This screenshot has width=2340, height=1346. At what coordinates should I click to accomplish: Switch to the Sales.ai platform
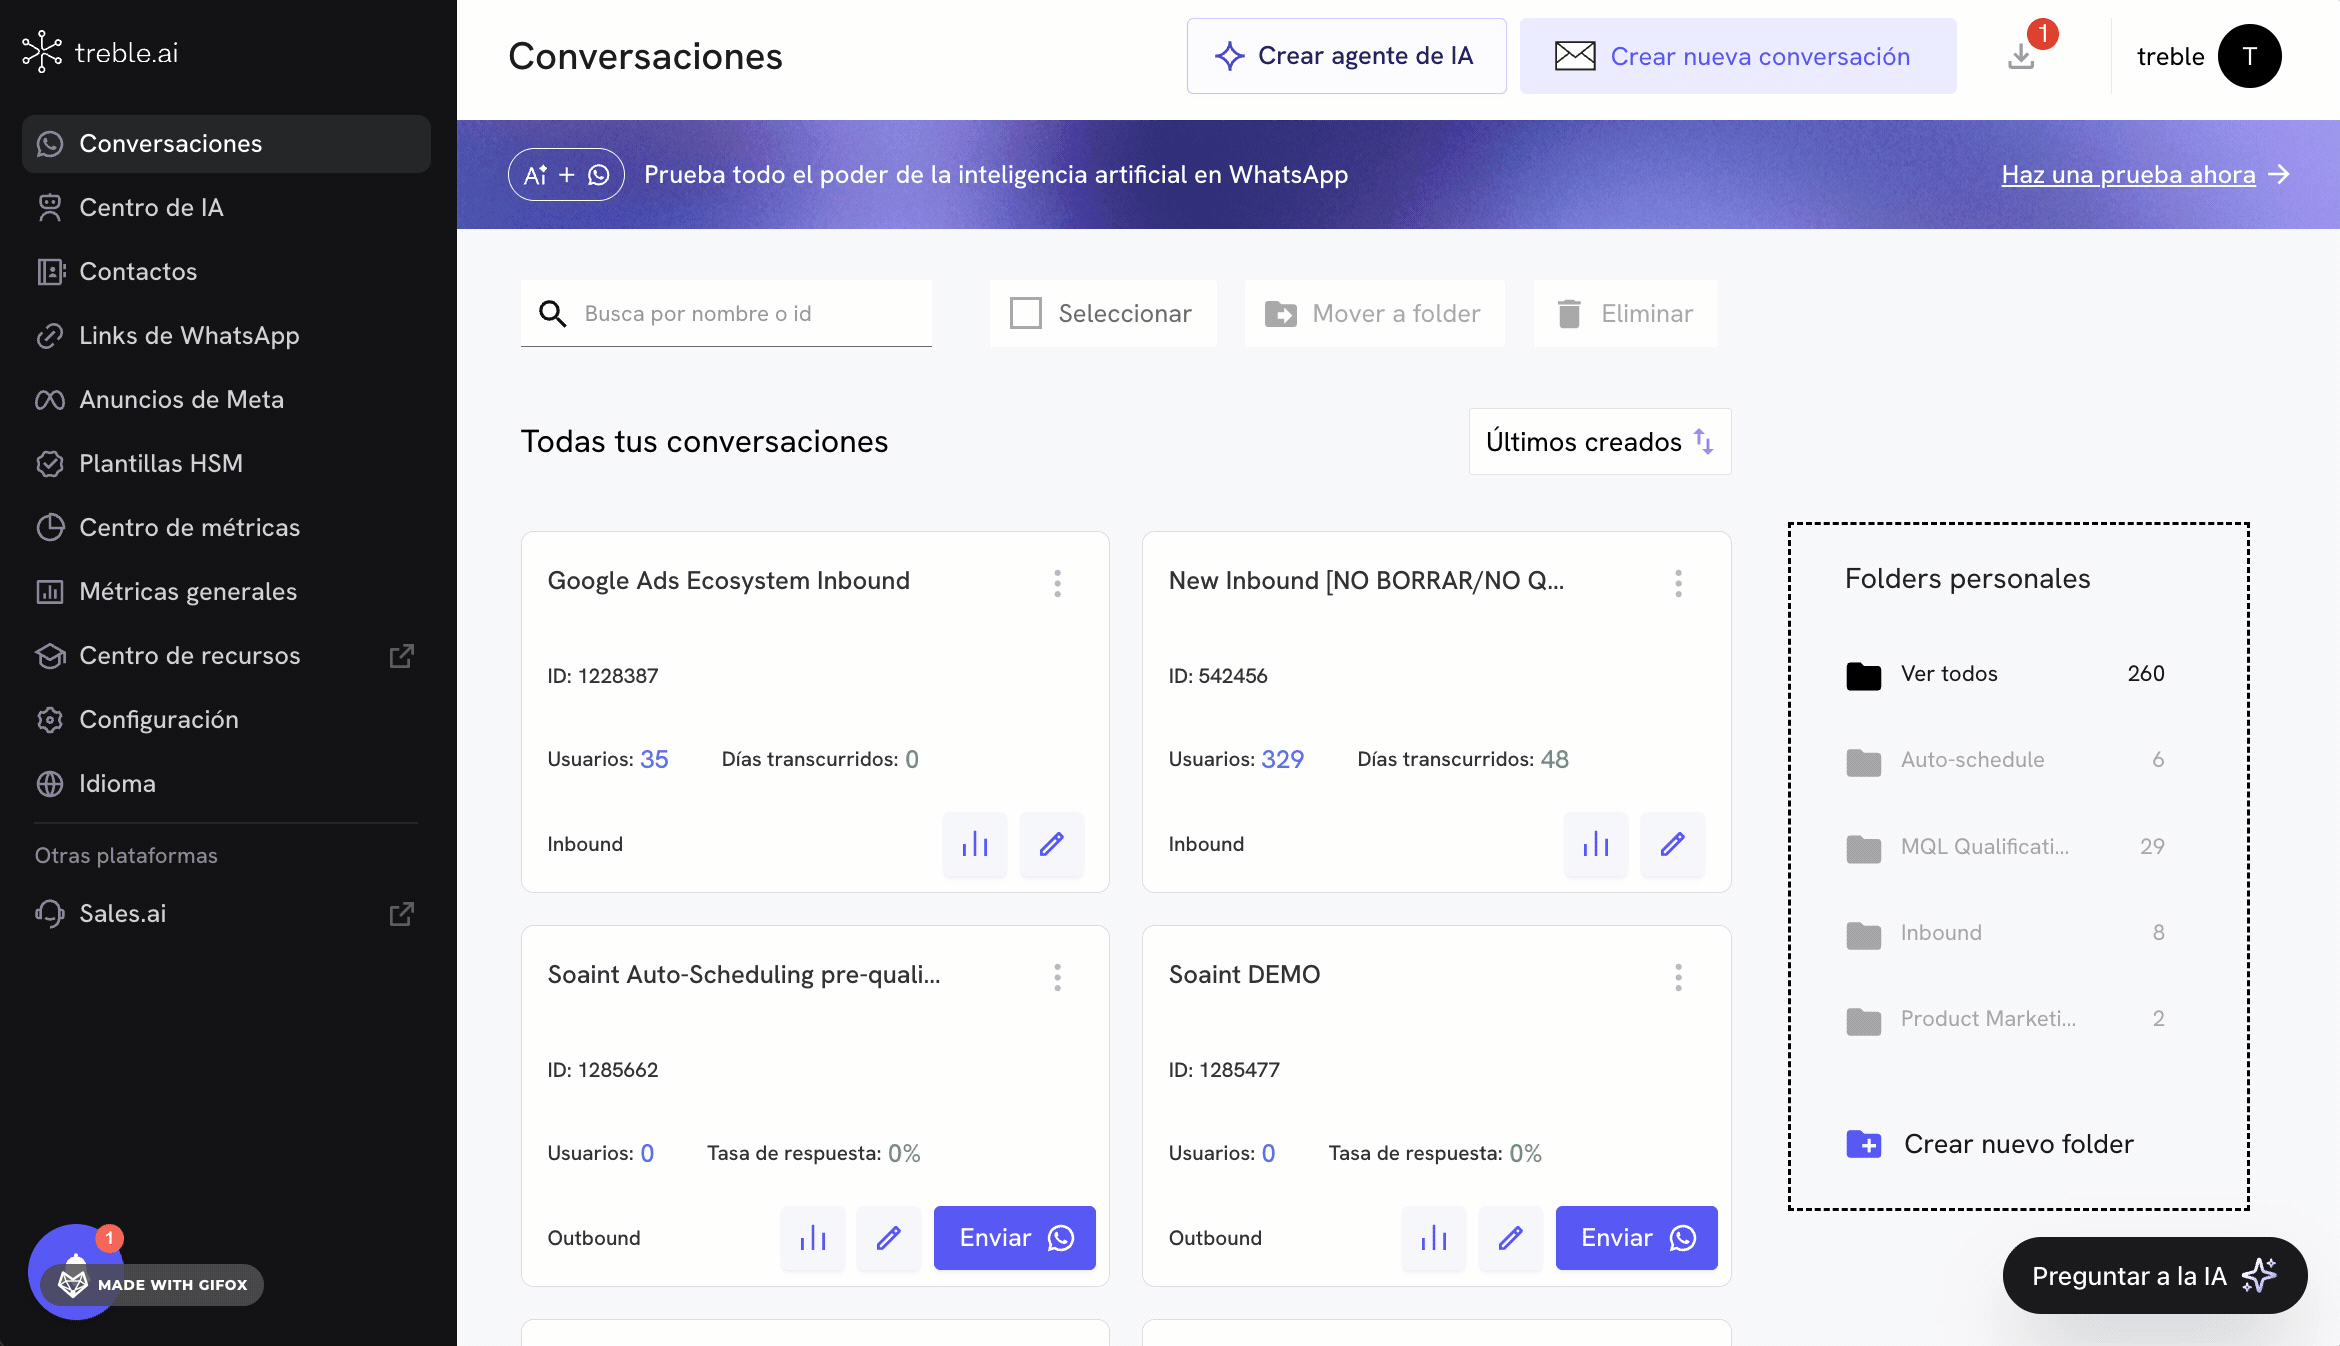(122, 913)
